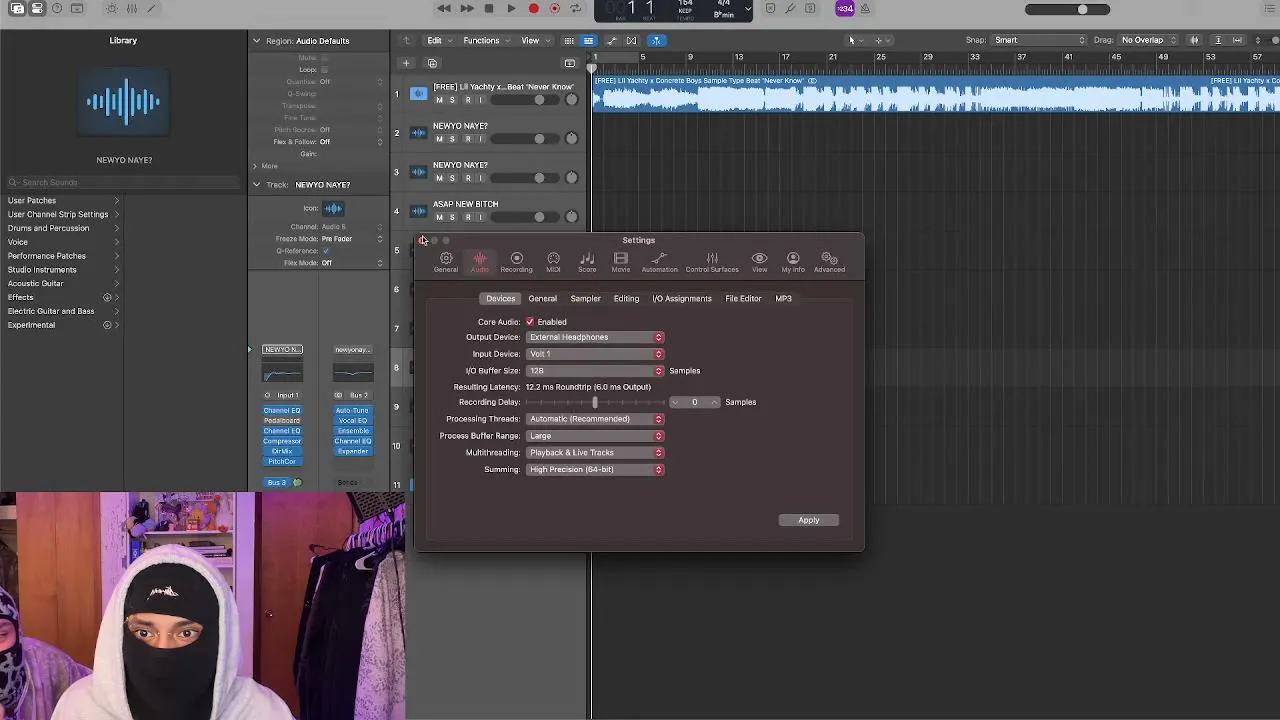Start recording with the red Record button
Image resolution: width=1280 pixels, height=720 pixels.
[533, 9]
